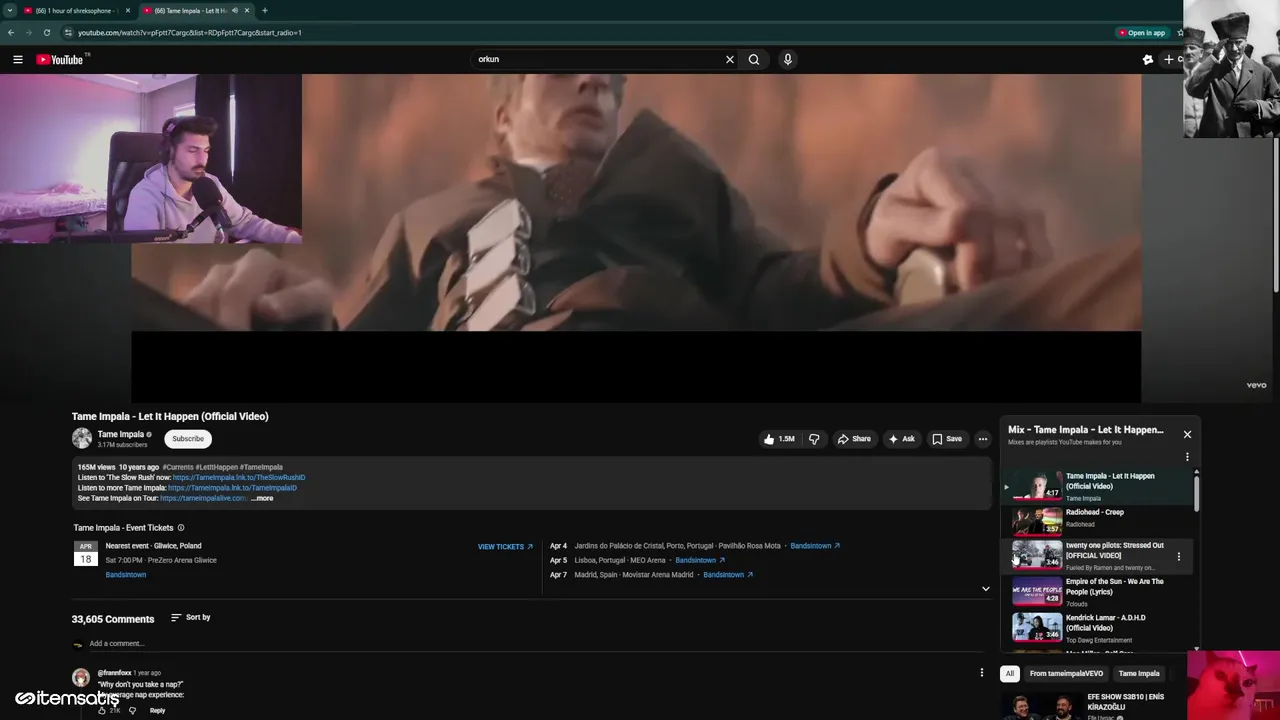Click the playlist scrollbar thumb
This screenshot has width=1280, height=720.
click(1196, 492)
